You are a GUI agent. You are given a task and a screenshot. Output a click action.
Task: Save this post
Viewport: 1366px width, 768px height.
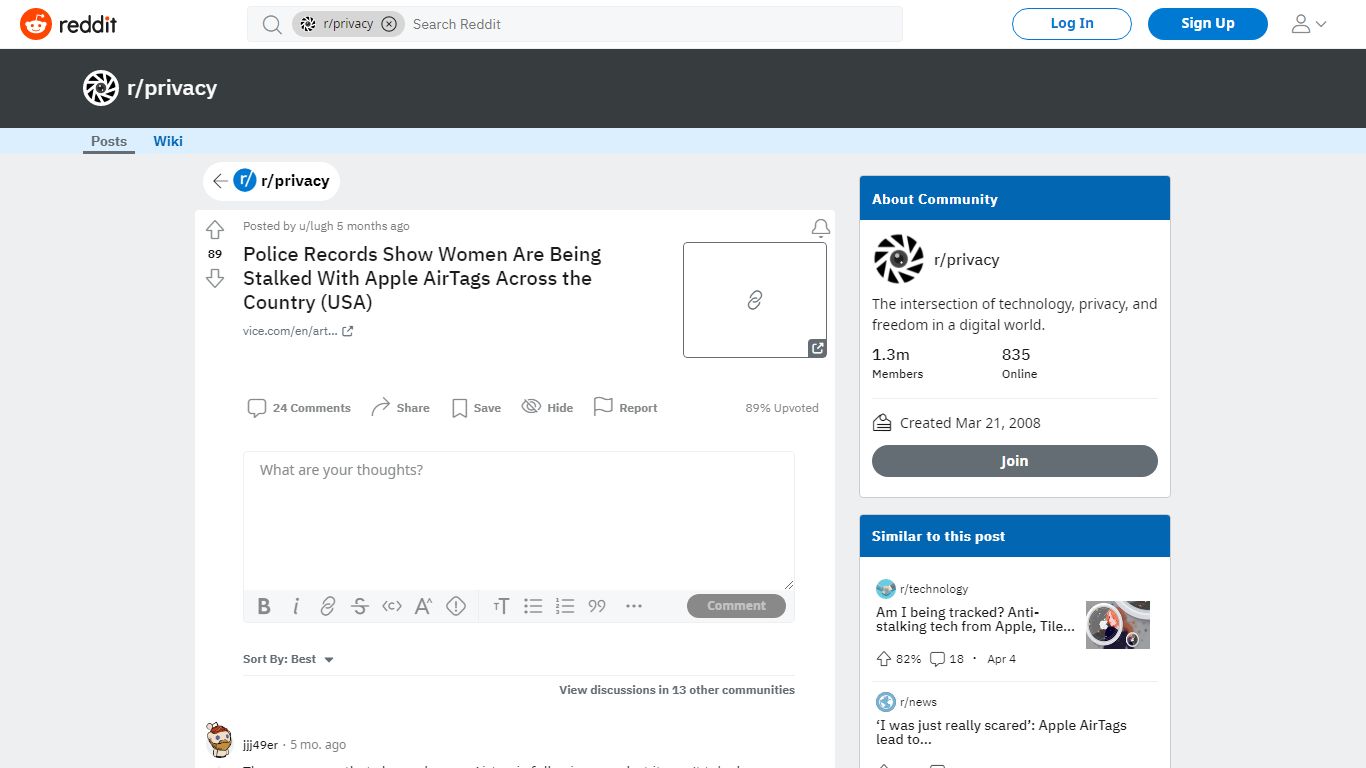coord(476,408)
